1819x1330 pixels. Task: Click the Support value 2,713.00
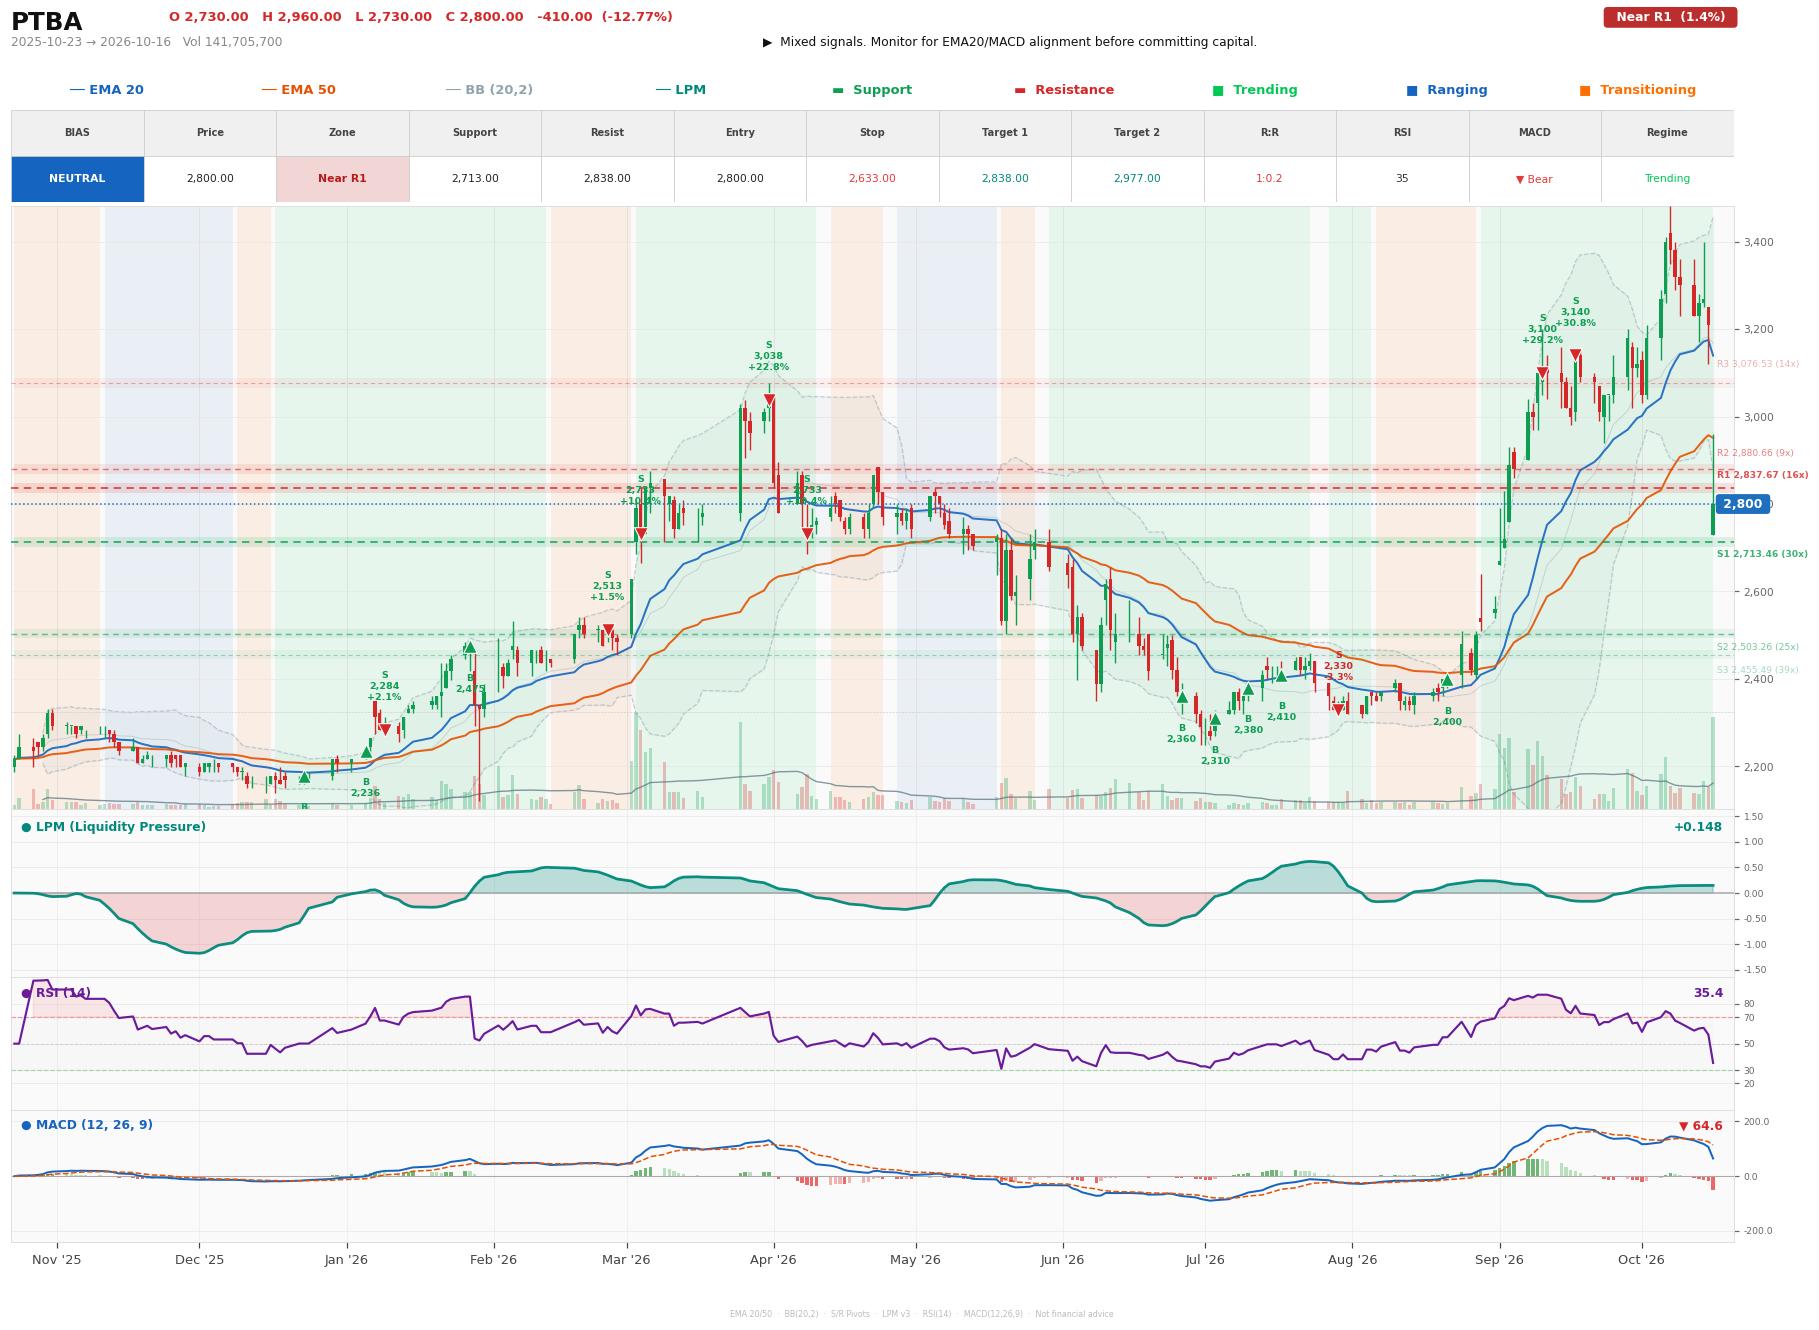point(475,179)
